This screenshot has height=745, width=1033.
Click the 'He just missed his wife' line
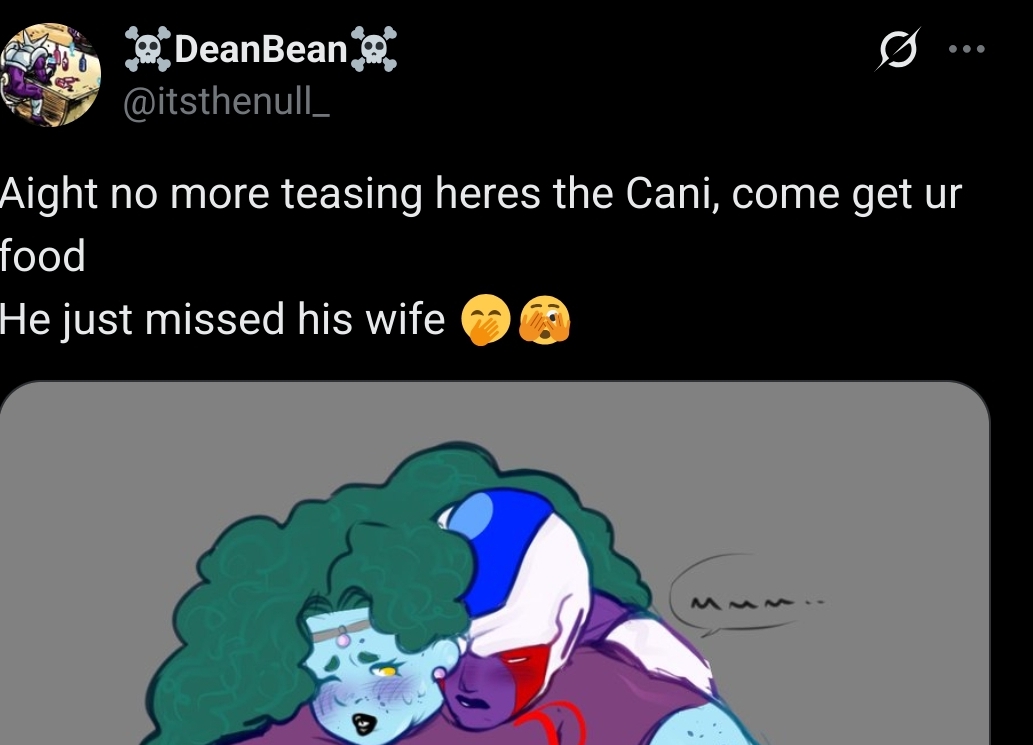pyautogui.click(x=222, y=319)
